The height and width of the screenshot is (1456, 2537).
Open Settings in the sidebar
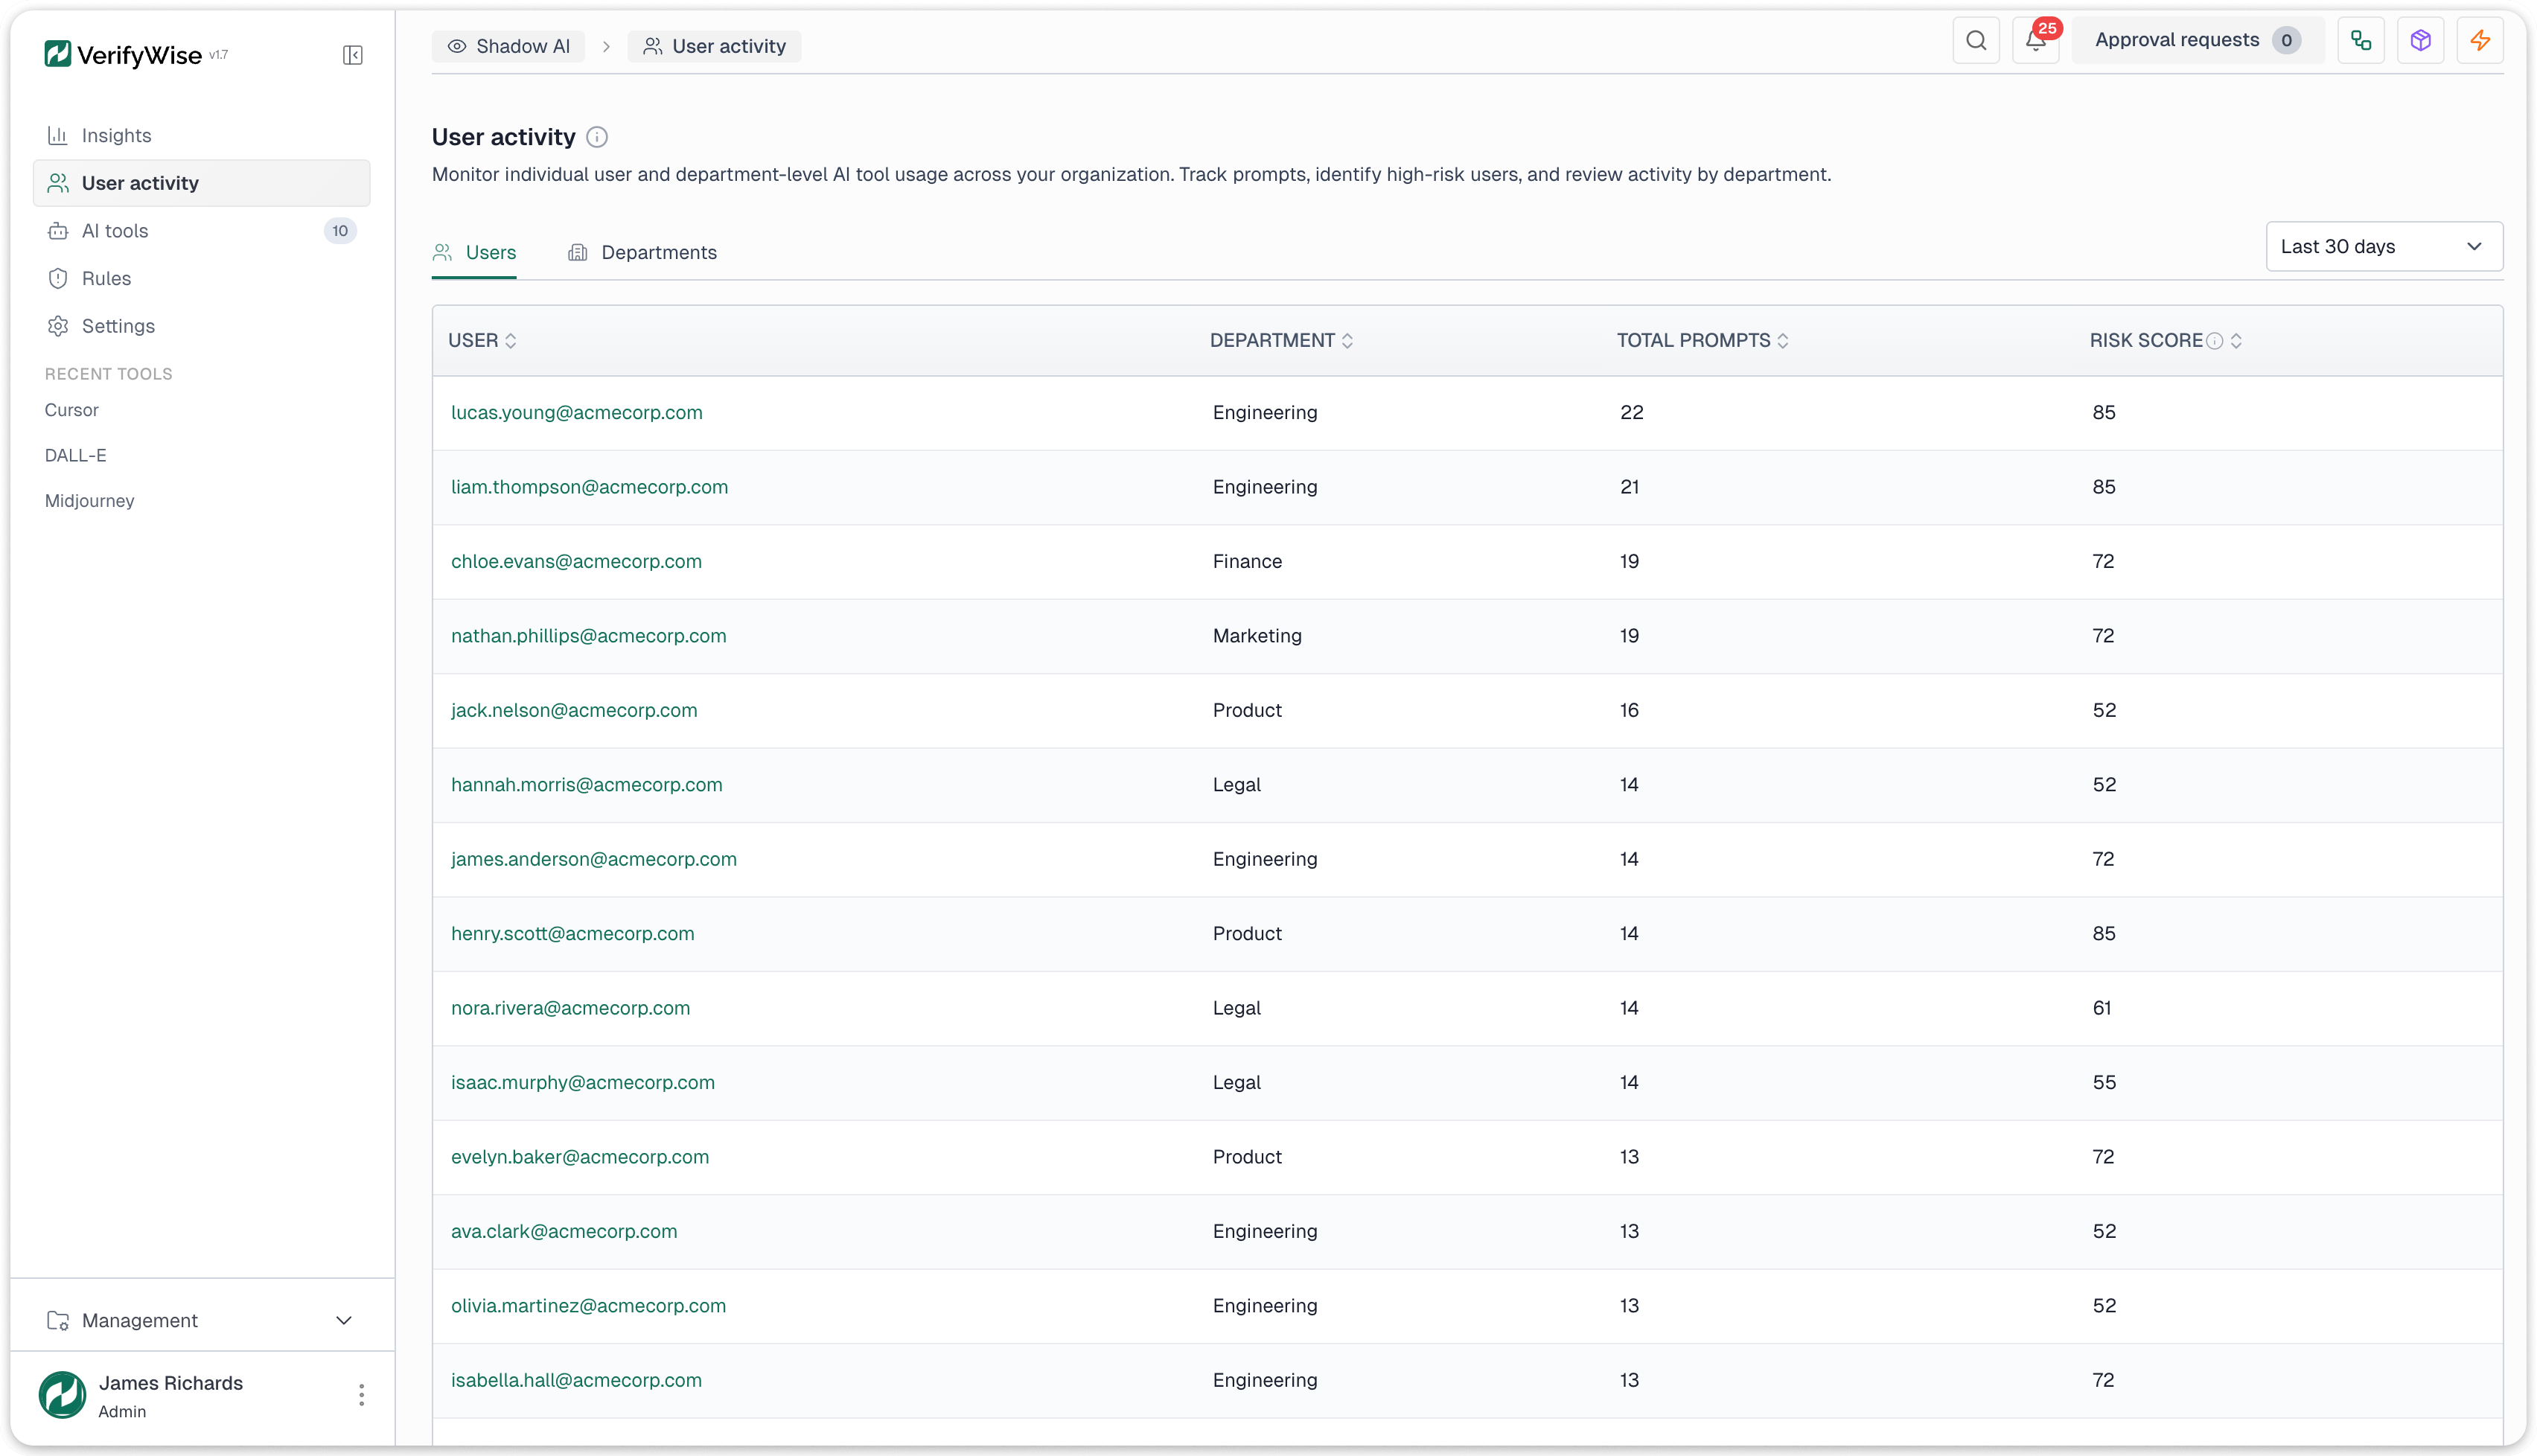pos(117,326)
